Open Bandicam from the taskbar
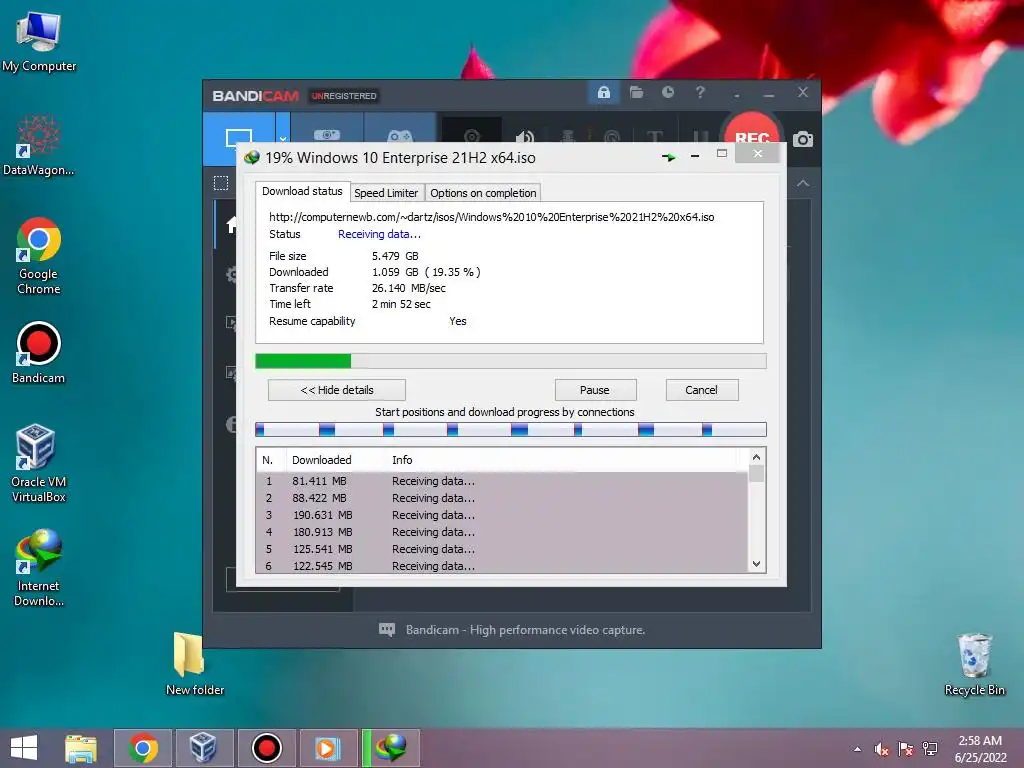The image size is (1024, 768). pos(266,748)
